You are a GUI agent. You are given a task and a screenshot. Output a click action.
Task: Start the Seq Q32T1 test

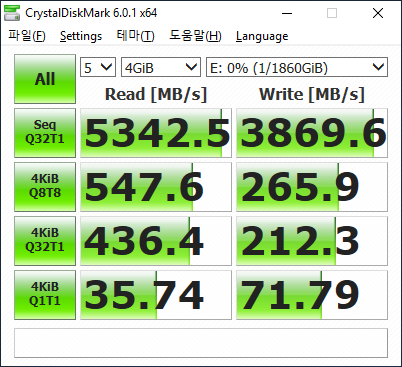45,133
